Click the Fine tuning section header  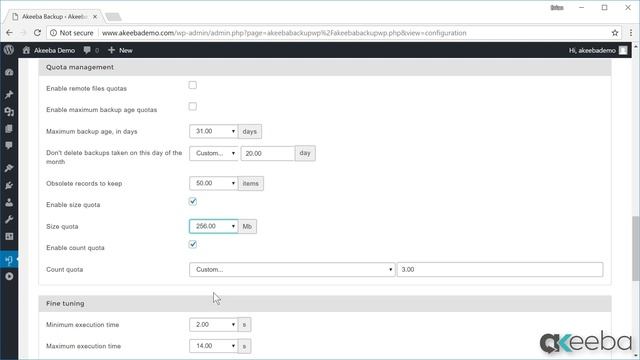pos(325,304)
